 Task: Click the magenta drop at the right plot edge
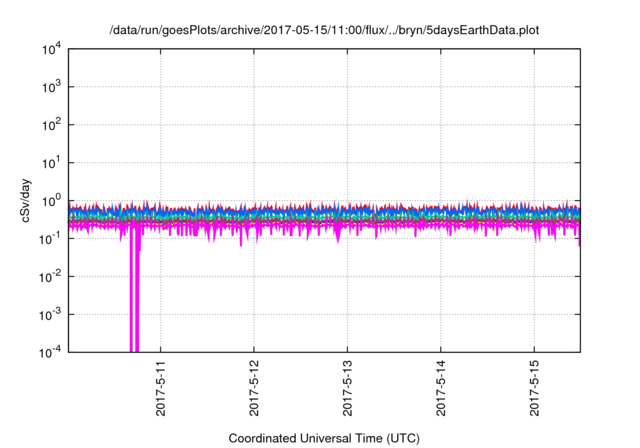579,238
